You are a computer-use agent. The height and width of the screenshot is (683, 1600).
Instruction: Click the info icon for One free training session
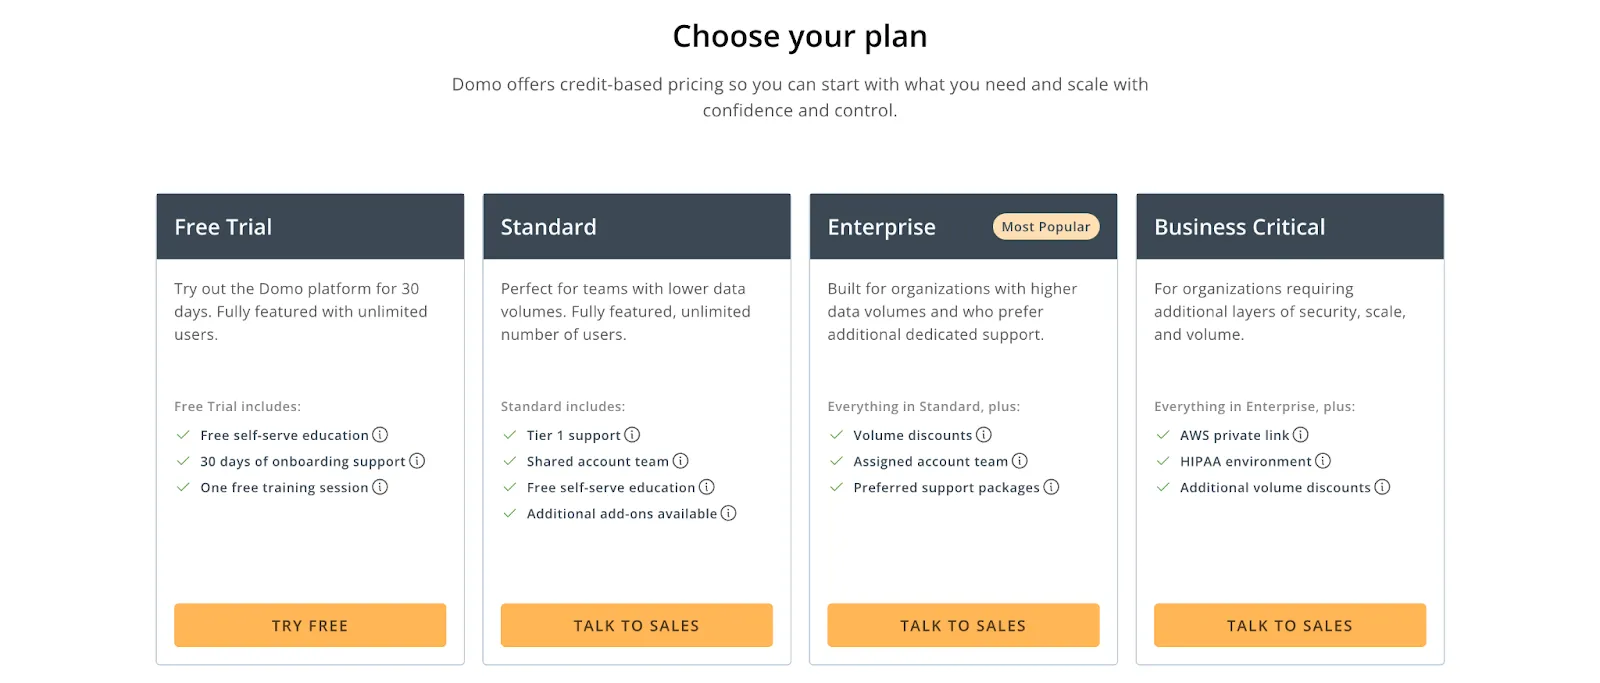[379, 487]
